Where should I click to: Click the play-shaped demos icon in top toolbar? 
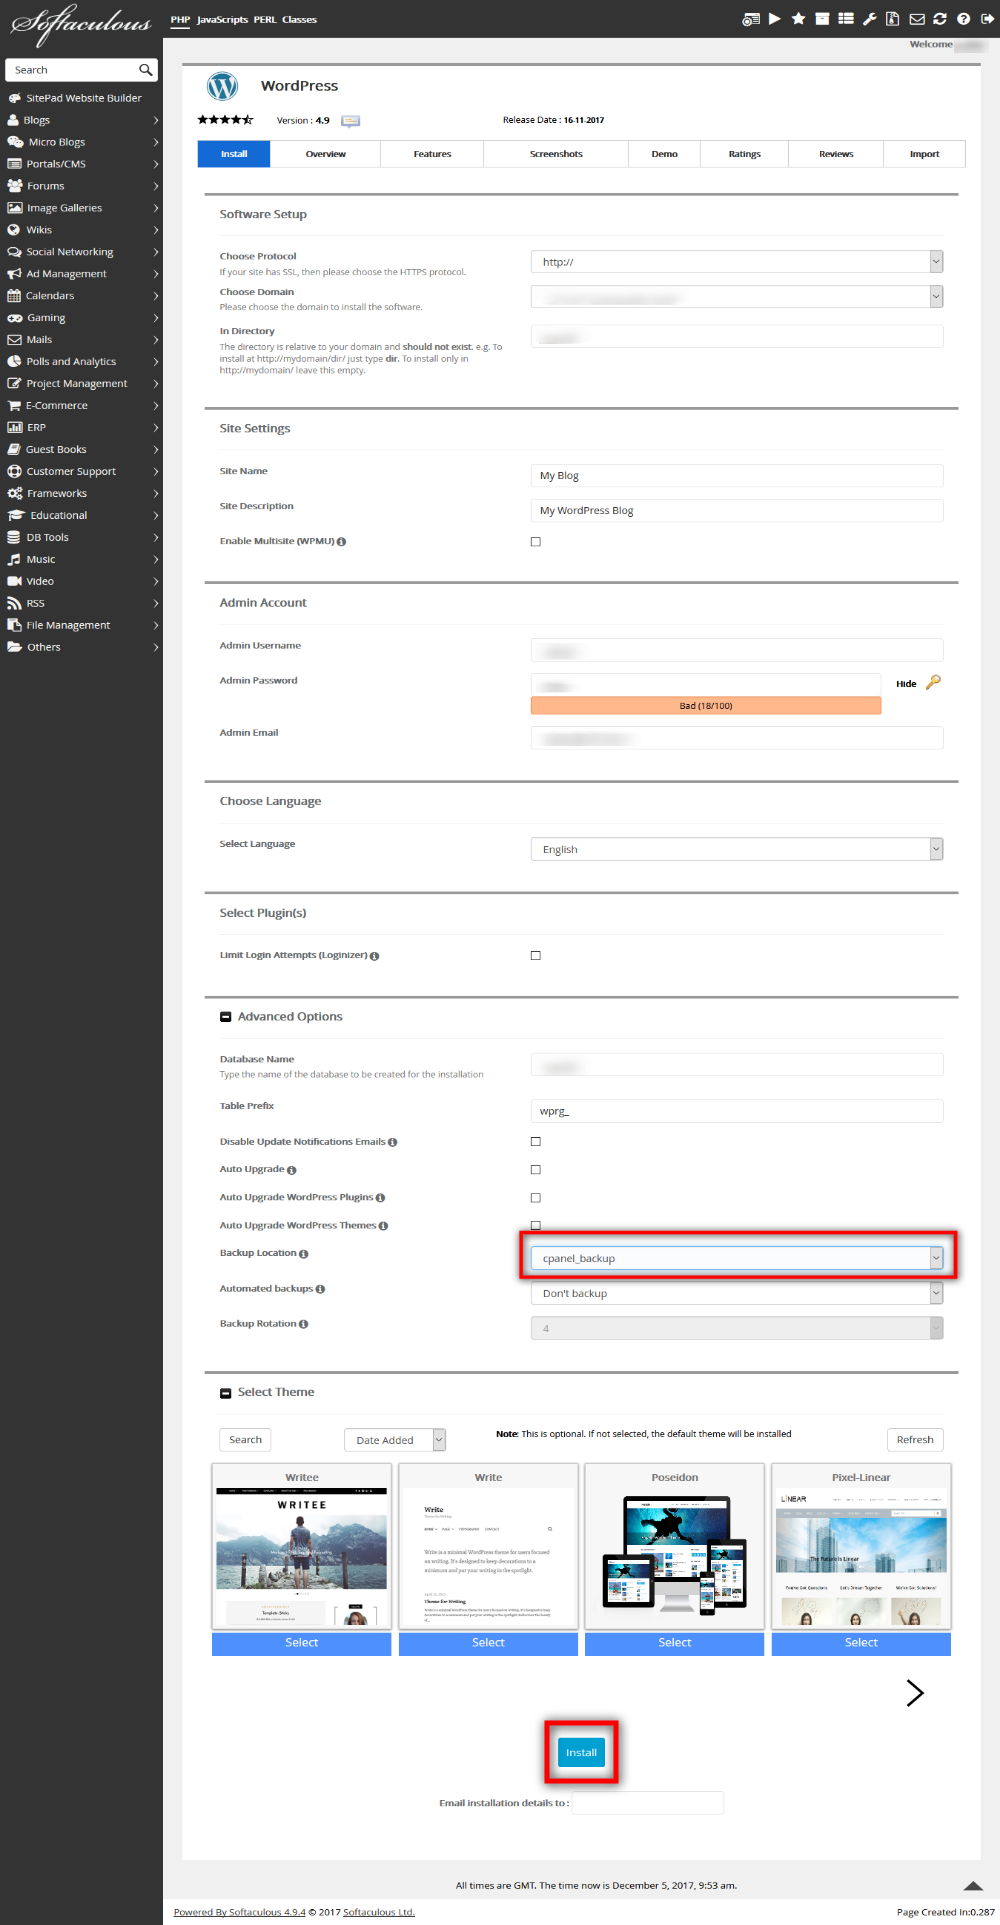click(x=775, y=19)
